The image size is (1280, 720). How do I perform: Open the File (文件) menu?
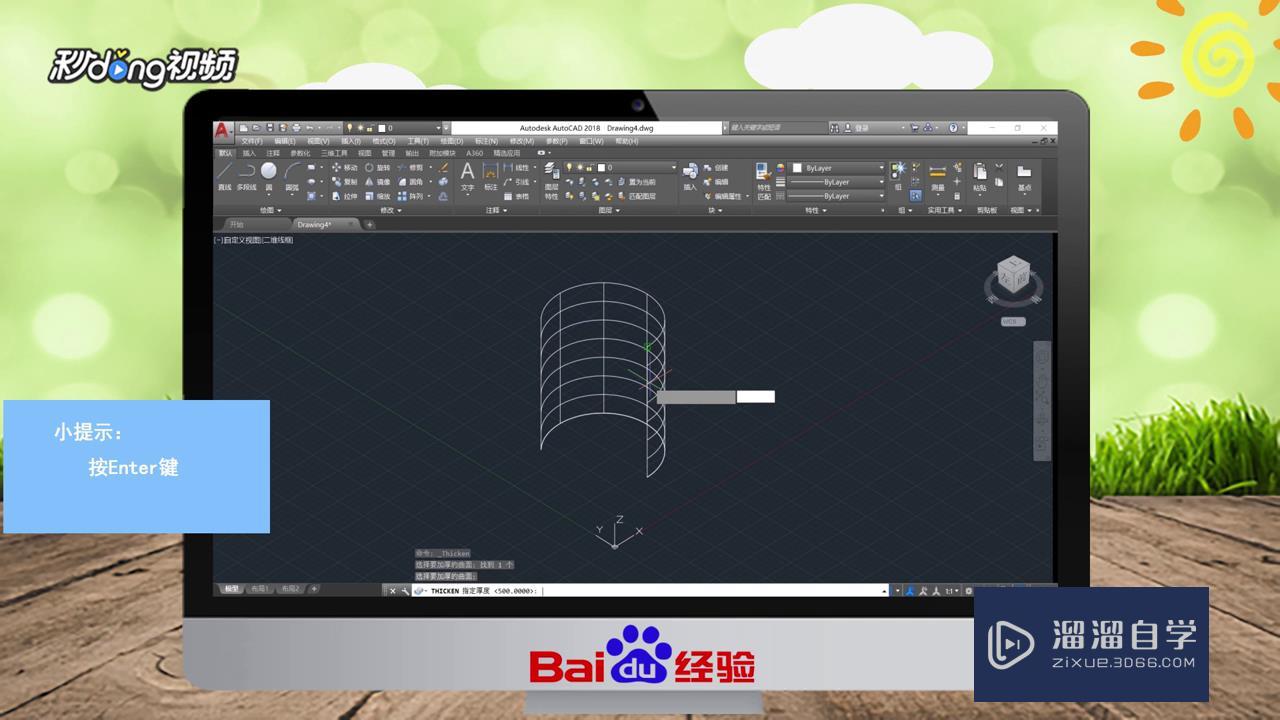tap(252, 141)
